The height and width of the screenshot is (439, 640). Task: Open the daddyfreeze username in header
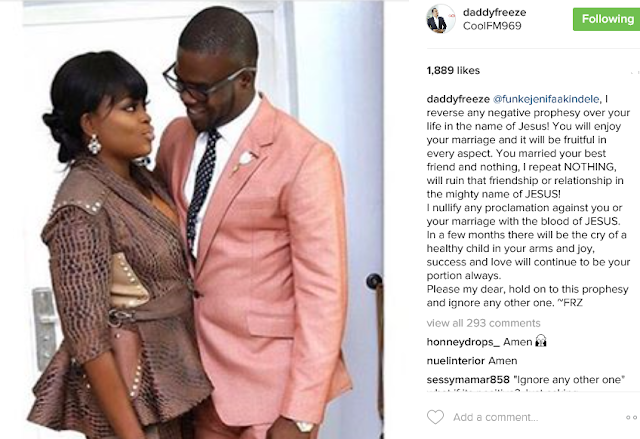(494, 13)
